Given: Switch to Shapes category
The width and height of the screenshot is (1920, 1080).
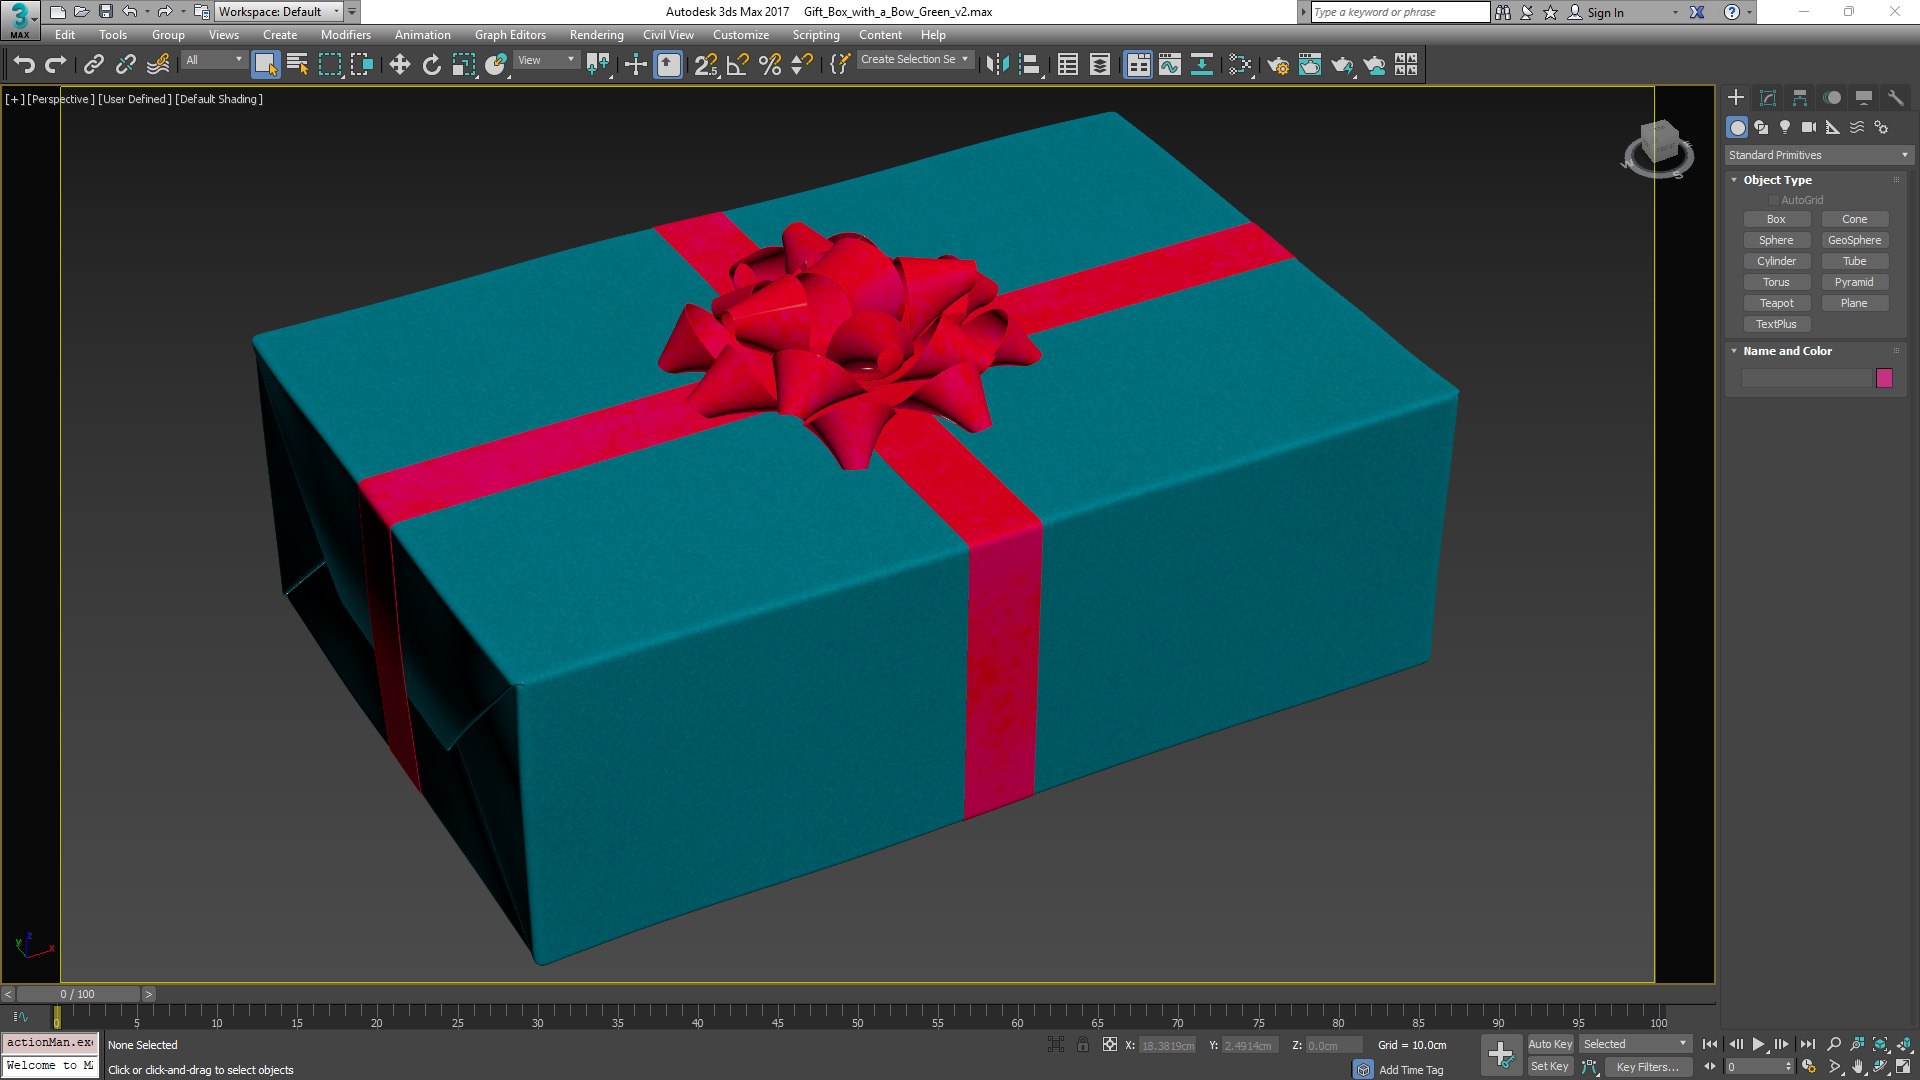Looking at the screenshot, I should pos(1761,127).
